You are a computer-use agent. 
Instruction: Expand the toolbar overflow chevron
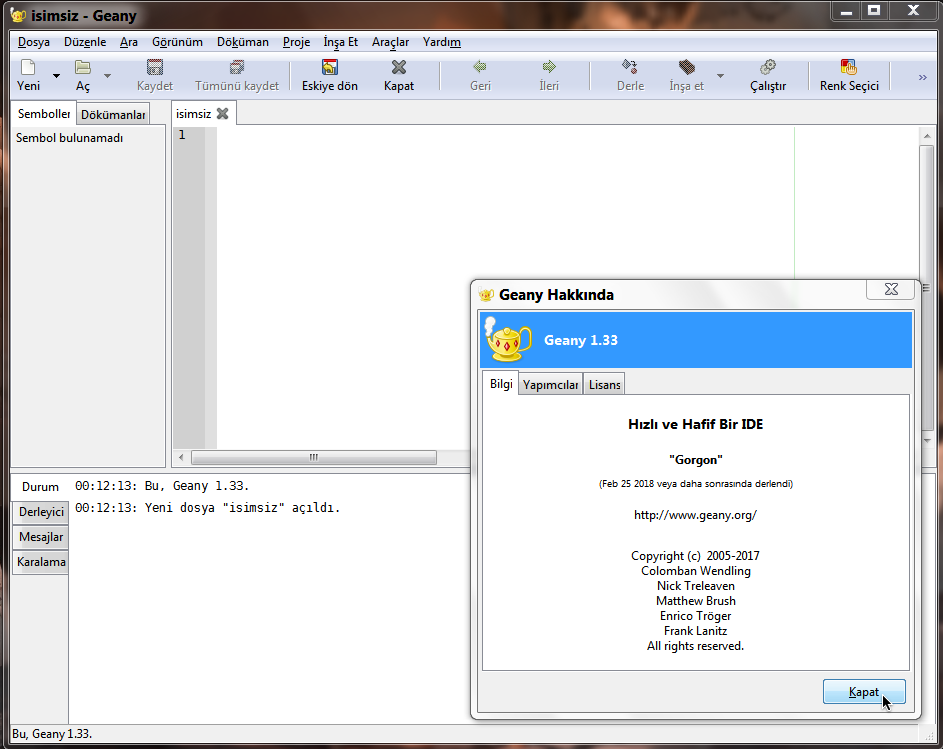tap(923, 77)
